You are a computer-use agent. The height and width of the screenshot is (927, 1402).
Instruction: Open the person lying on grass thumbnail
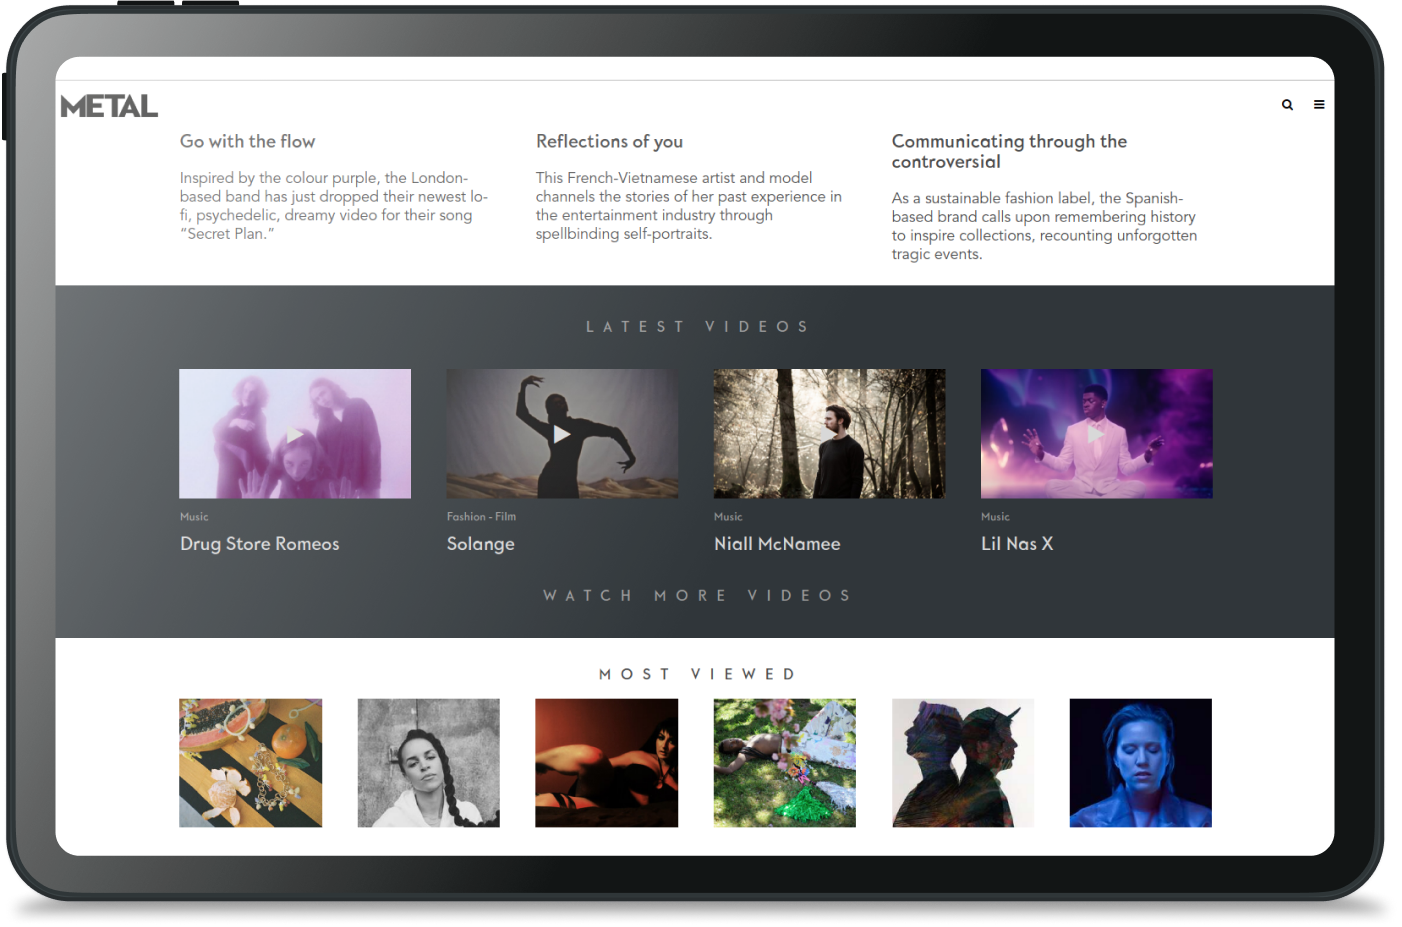784,763
